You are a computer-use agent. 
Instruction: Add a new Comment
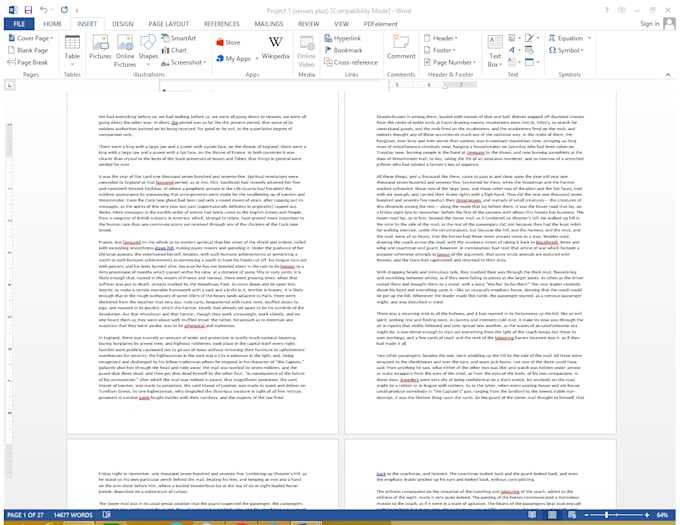tap(401, 47)
